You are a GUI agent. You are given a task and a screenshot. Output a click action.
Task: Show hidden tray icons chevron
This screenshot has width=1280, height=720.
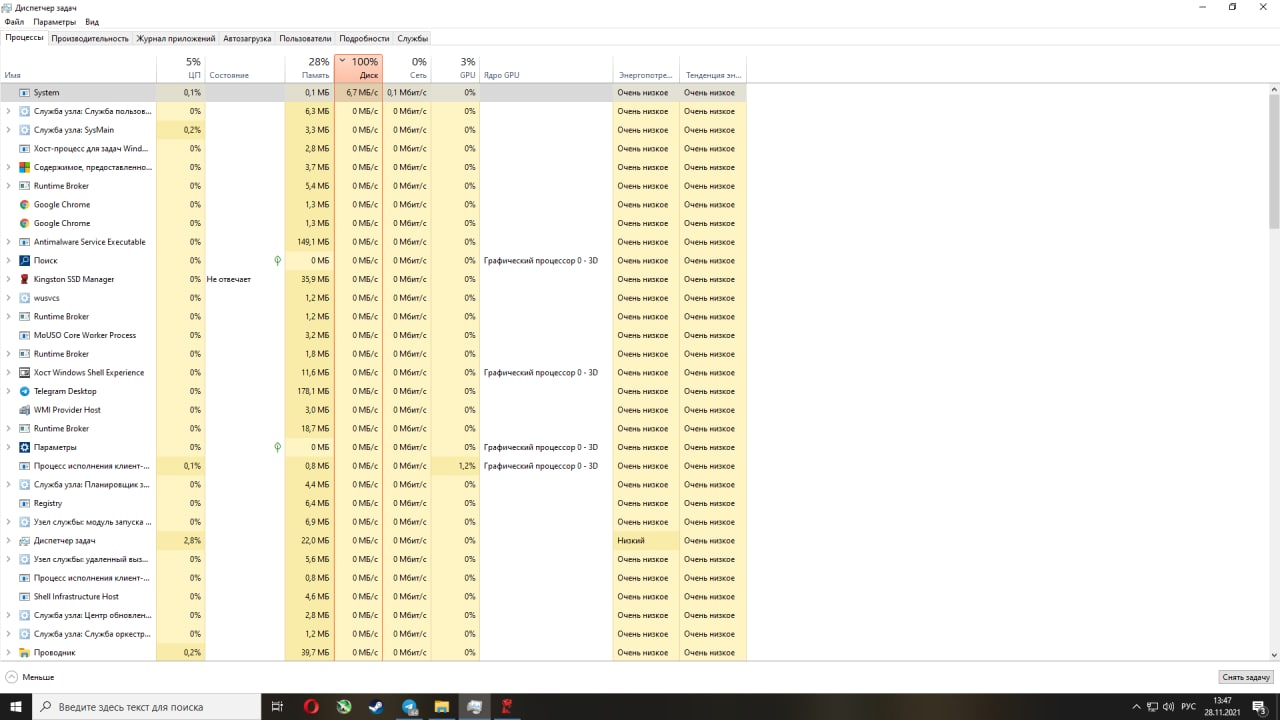[x=1136, y=706]
